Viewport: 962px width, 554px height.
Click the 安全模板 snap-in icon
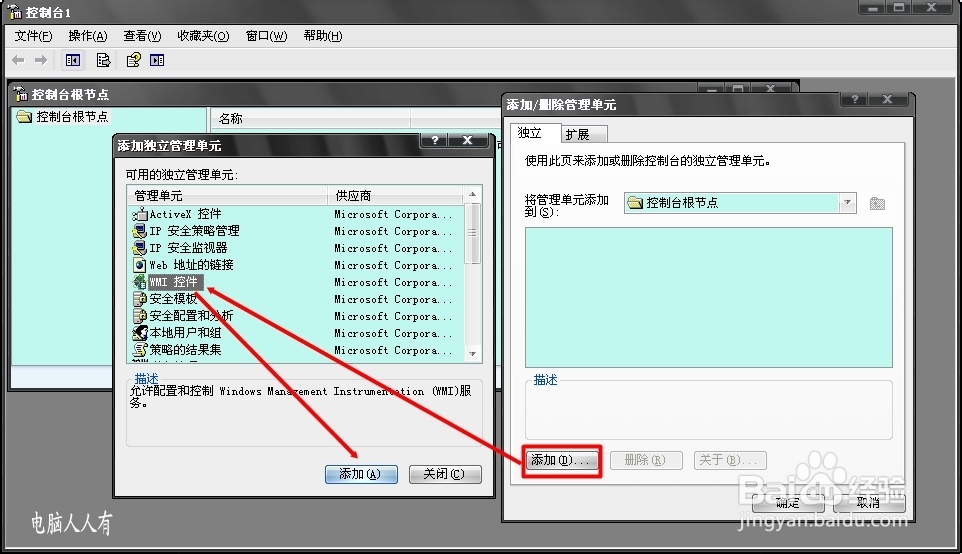(140, 299)
